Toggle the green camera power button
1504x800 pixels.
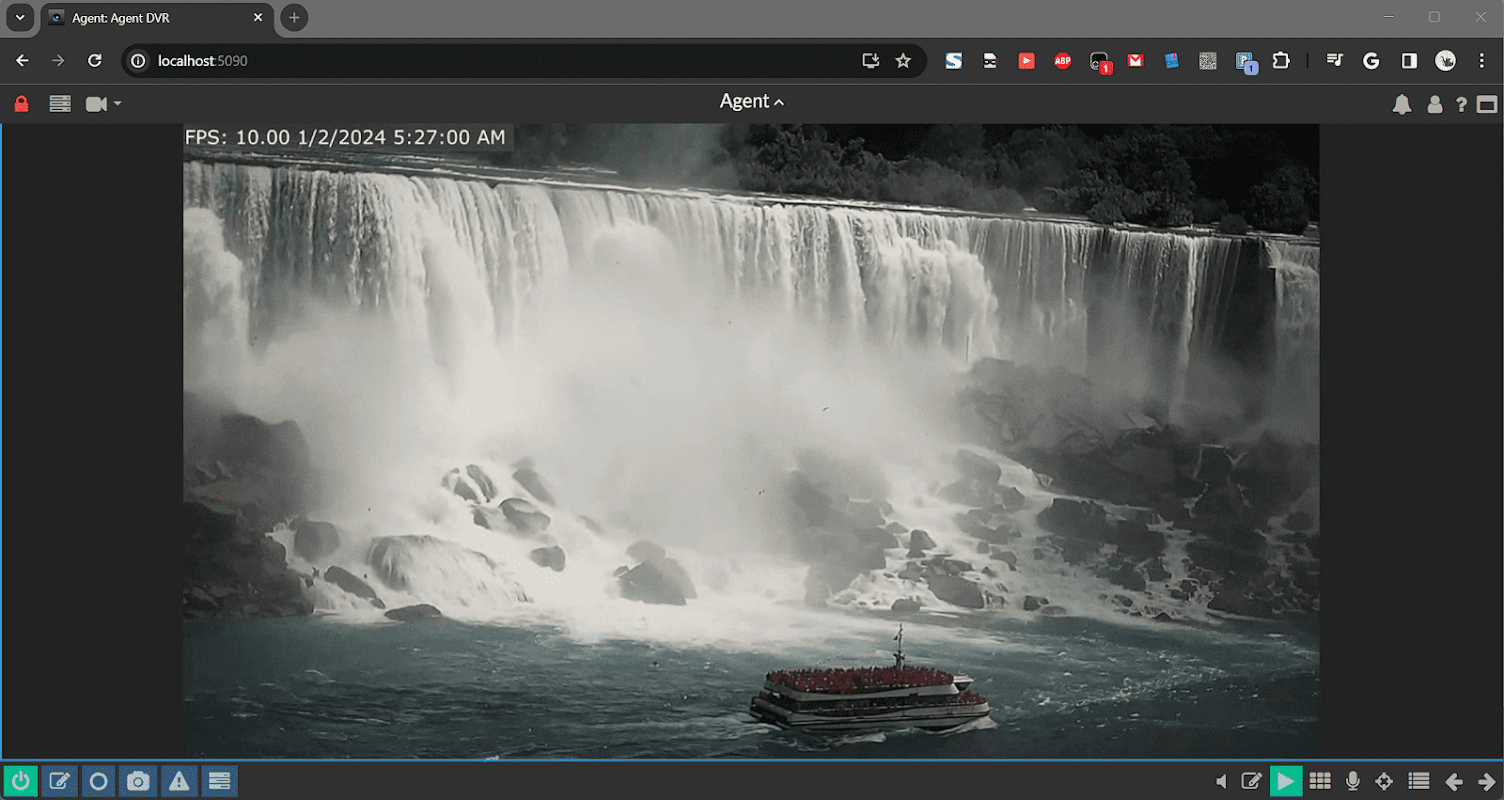(x=19, y=781)
